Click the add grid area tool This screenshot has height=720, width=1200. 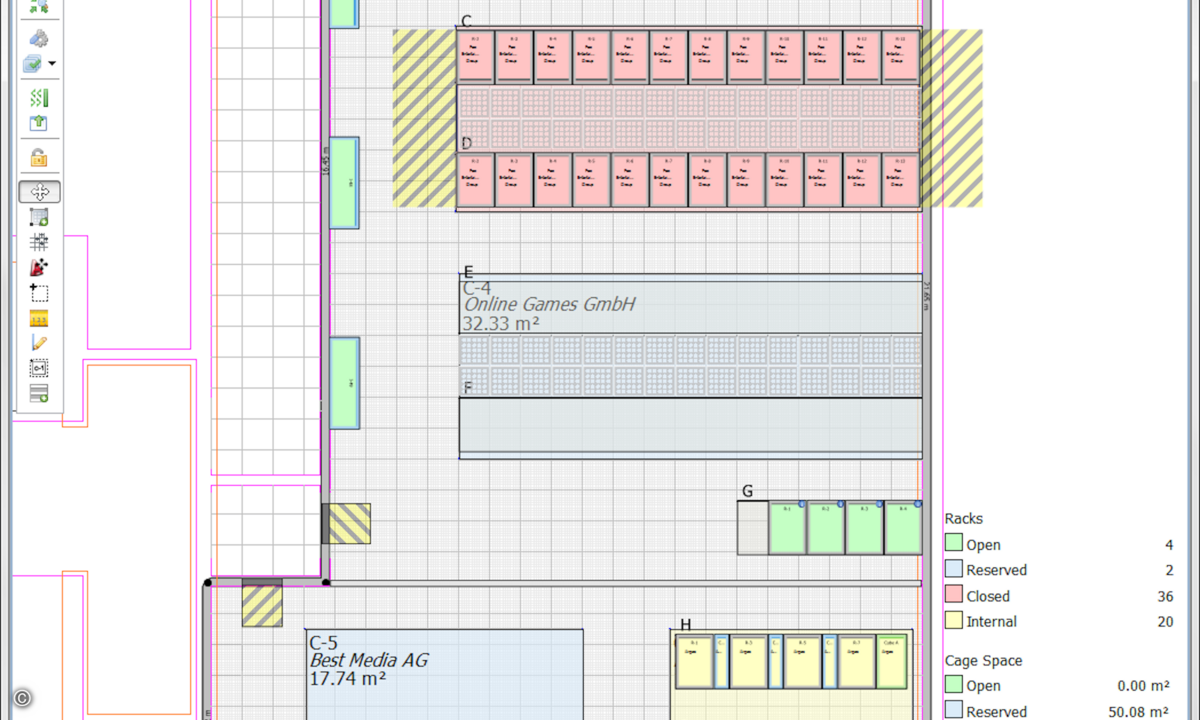point(39,217)
